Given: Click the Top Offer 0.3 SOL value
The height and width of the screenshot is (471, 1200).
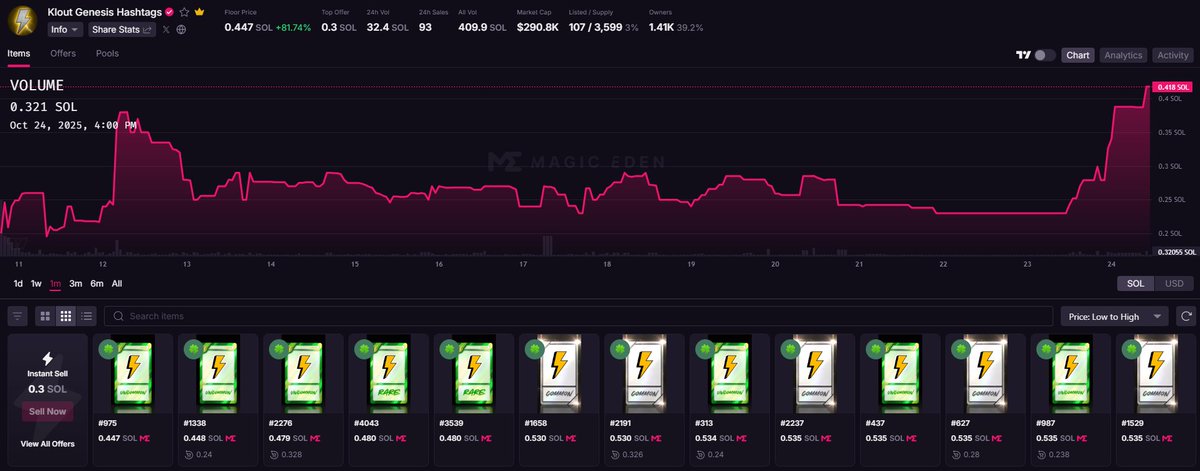Looking at the screenshot, I should tap(339, 28).
